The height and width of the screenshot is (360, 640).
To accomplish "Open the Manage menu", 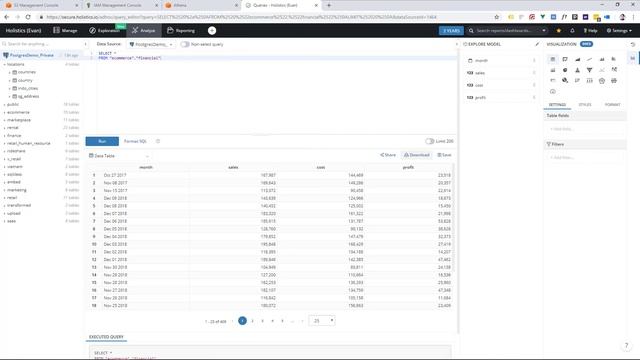I will pos(65,31).
